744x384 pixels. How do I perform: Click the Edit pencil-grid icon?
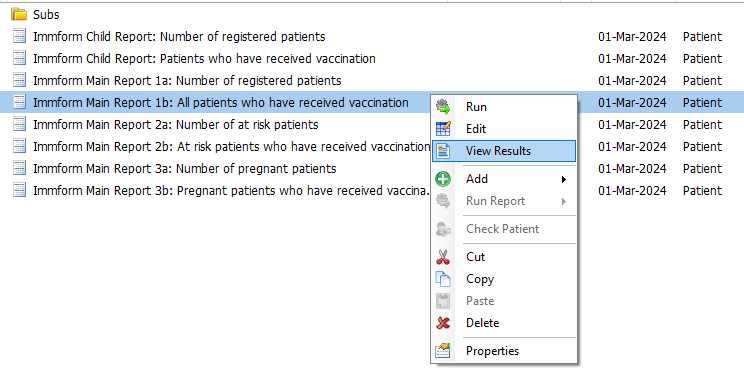coord(443,129)
